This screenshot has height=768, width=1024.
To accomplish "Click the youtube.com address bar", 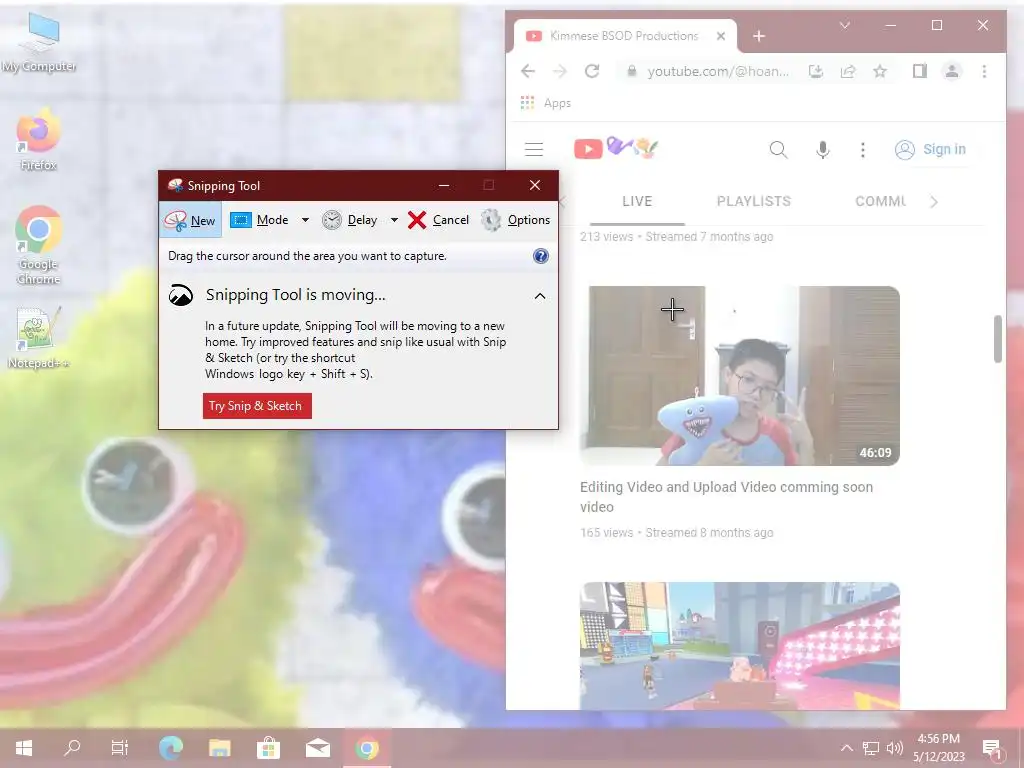I will tap(717, 71).
